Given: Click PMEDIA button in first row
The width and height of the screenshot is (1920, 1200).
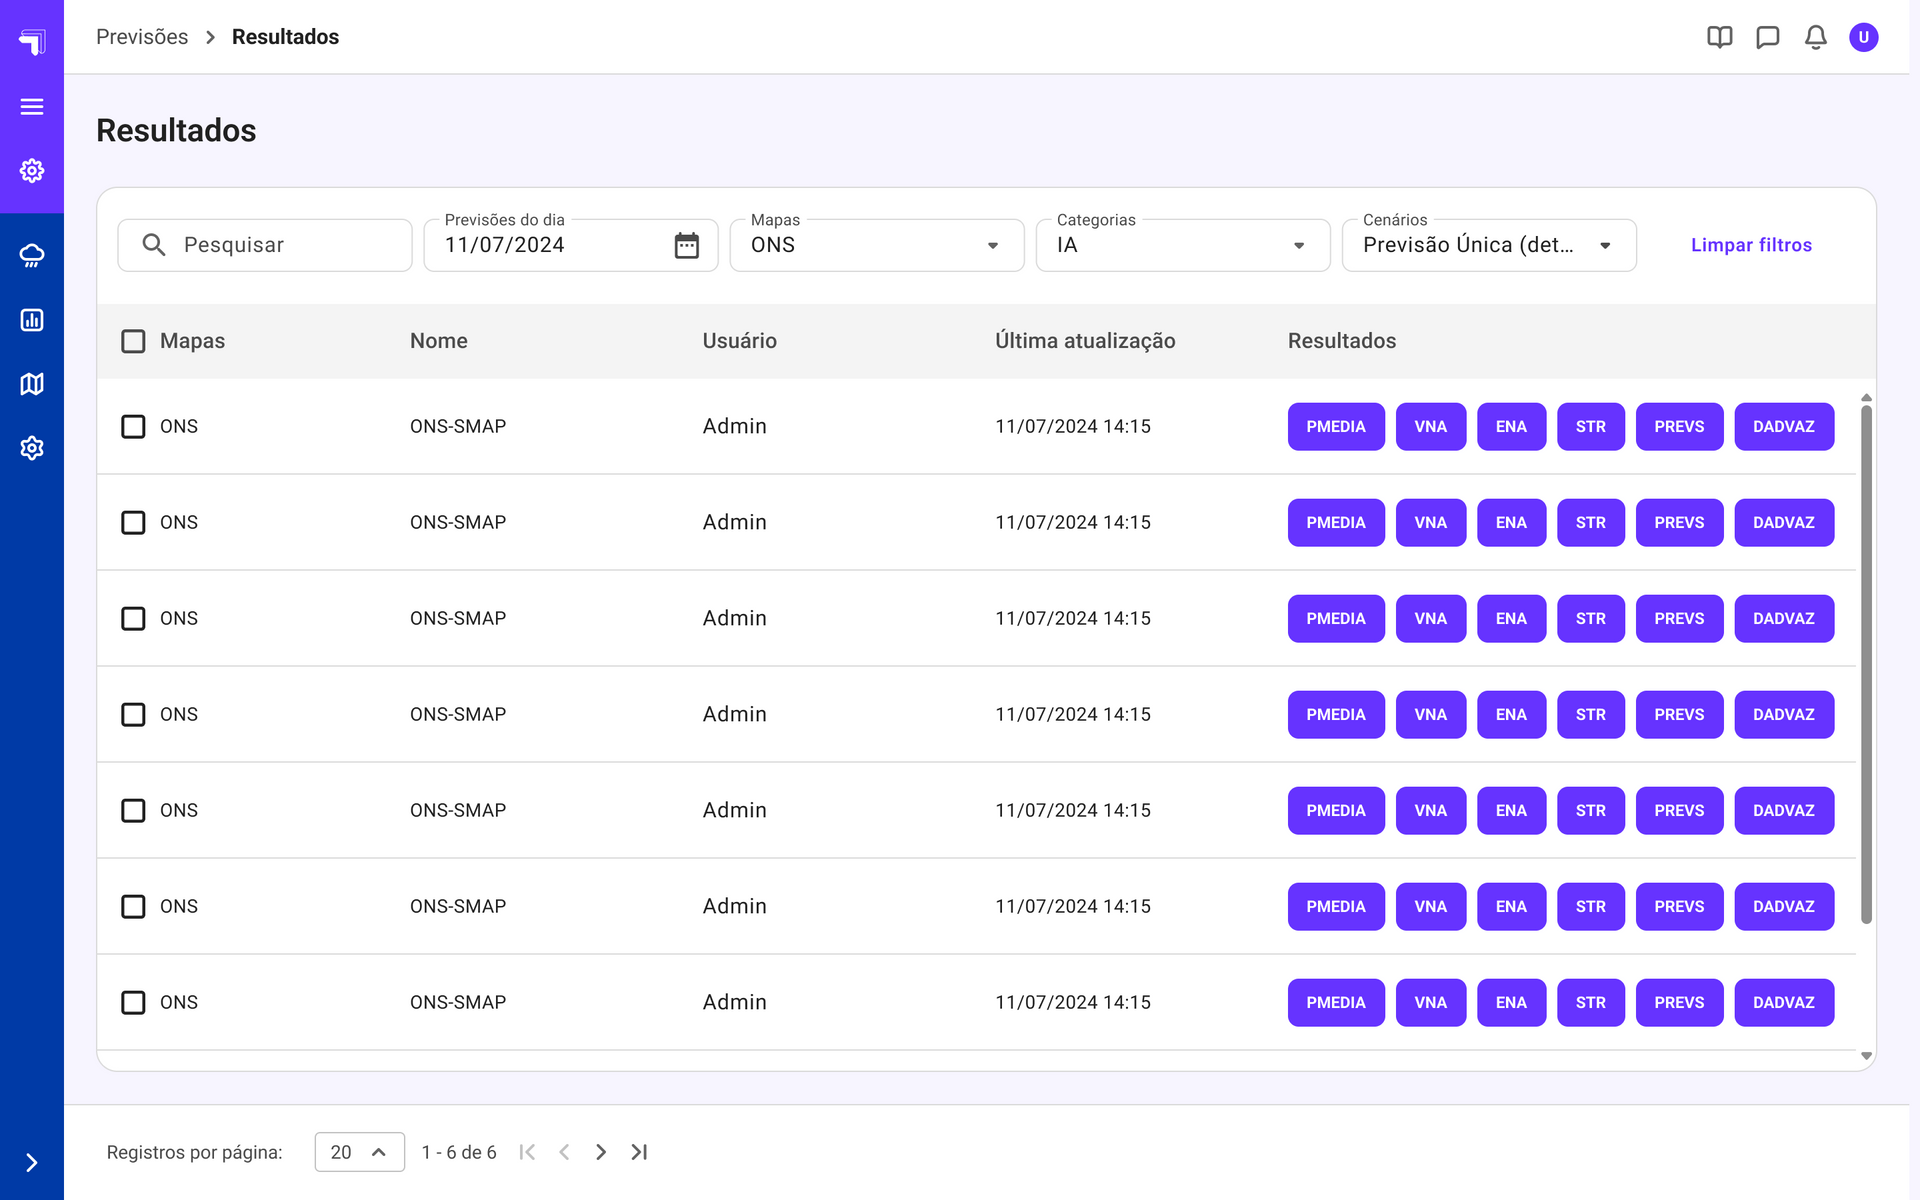Looking at the screenshot, I should tap(1335, 427).
